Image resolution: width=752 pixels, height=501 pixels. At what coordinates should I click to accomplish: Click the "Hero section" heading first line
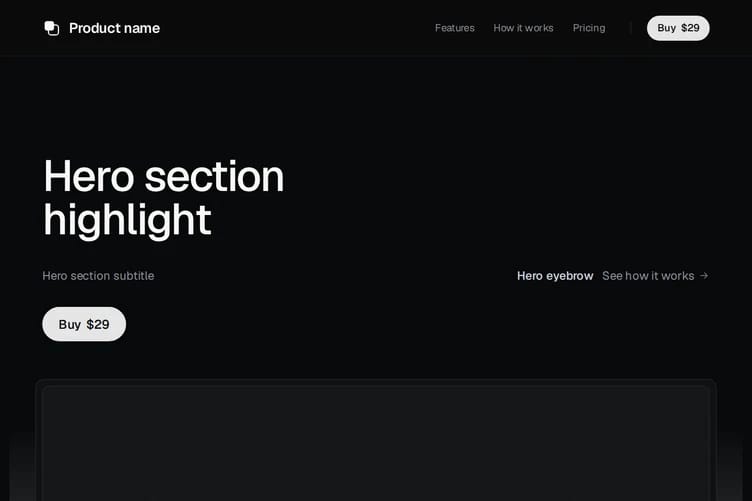tap(164, 176)
